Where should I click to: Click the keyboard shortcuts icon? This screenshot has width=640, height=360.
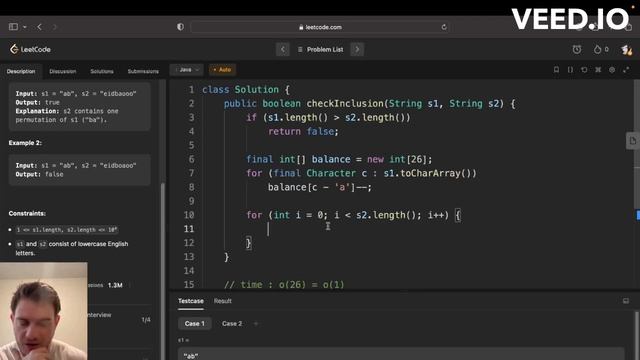(x=598, y=70)
